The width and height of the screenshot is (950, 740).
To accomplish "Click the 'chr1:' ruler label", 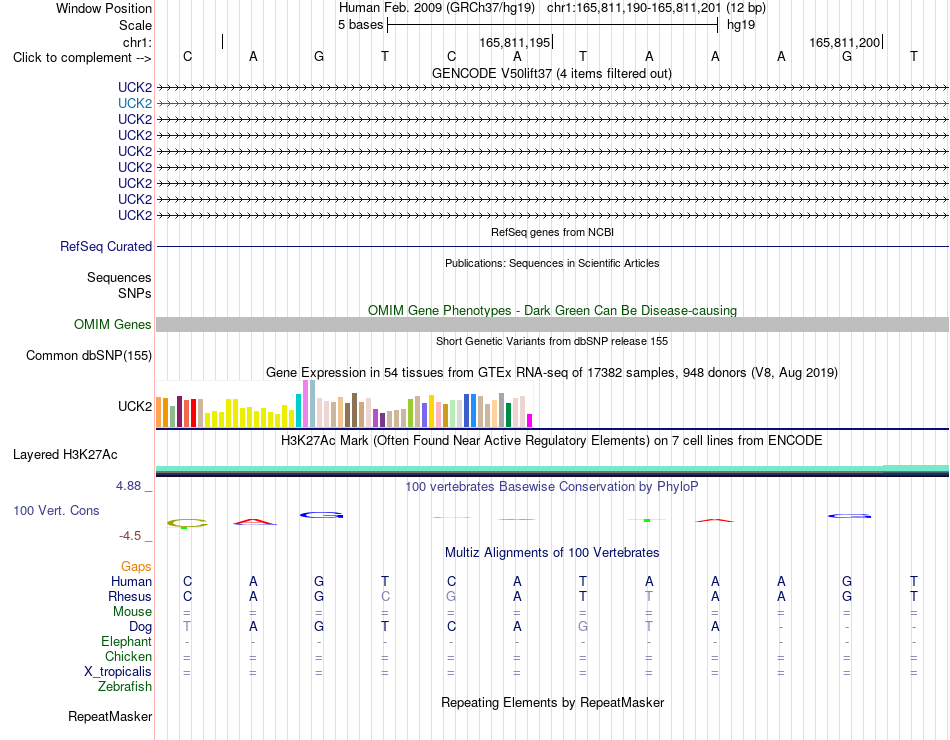I will [x=137, y=42].
